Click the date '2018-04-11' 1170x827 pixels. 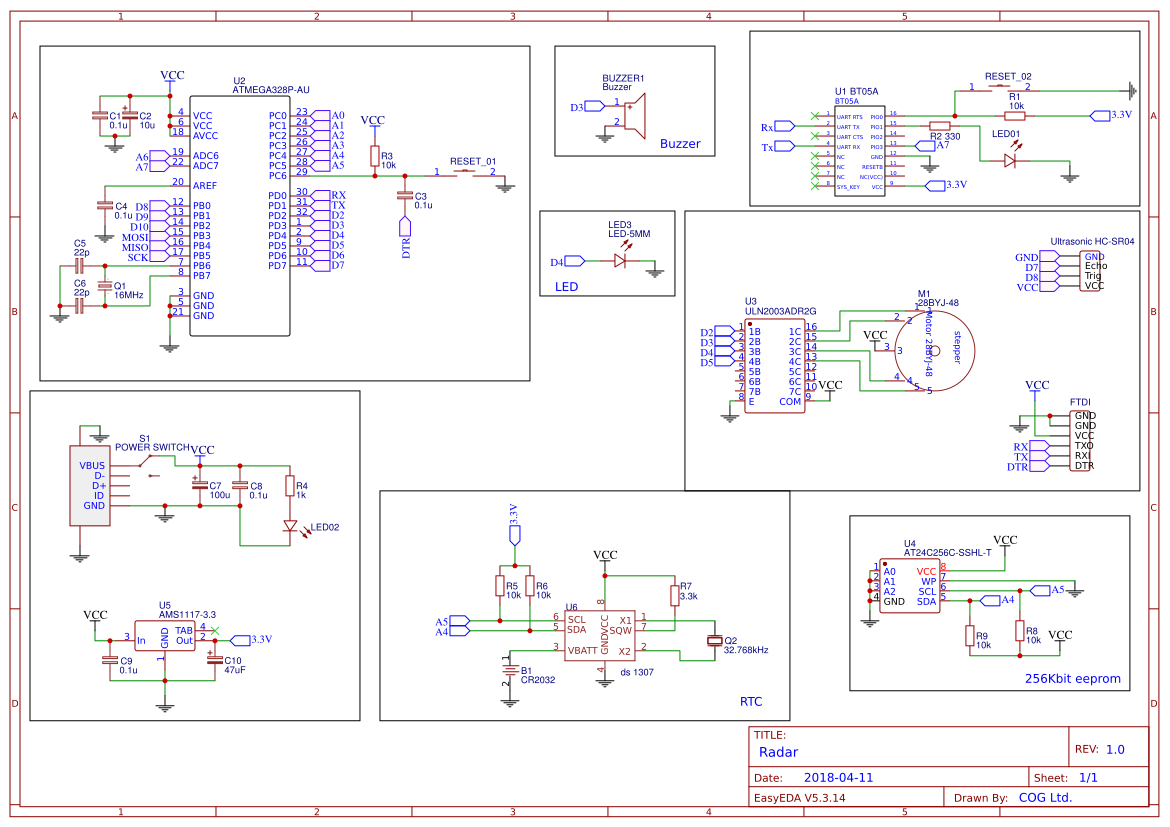(838, 777)
